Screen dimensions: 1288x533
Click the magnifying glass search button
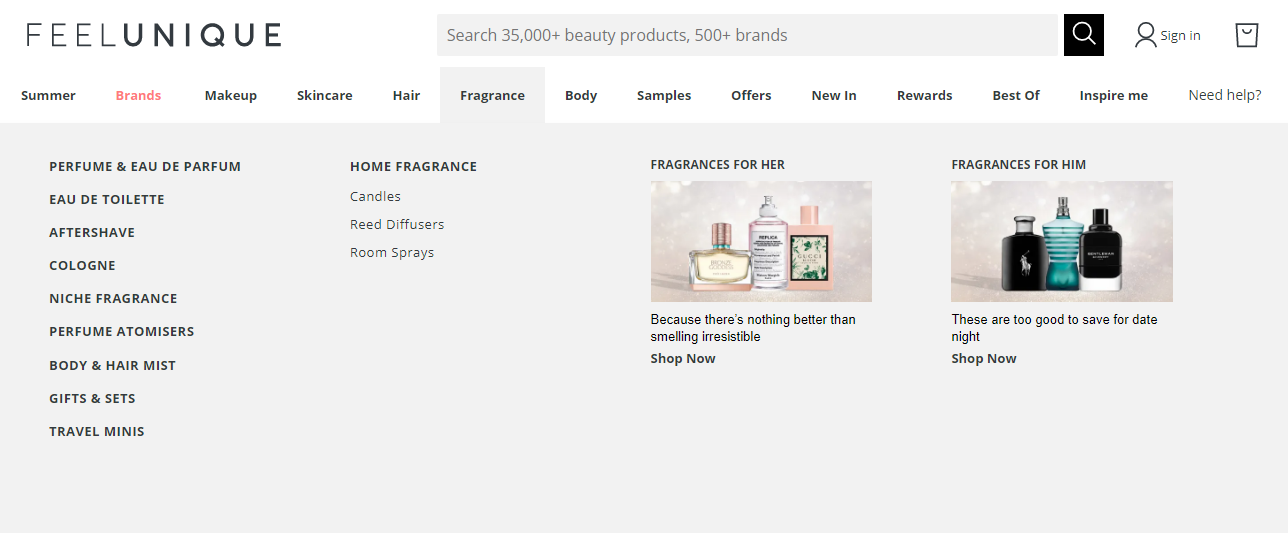click(1083, 35)
